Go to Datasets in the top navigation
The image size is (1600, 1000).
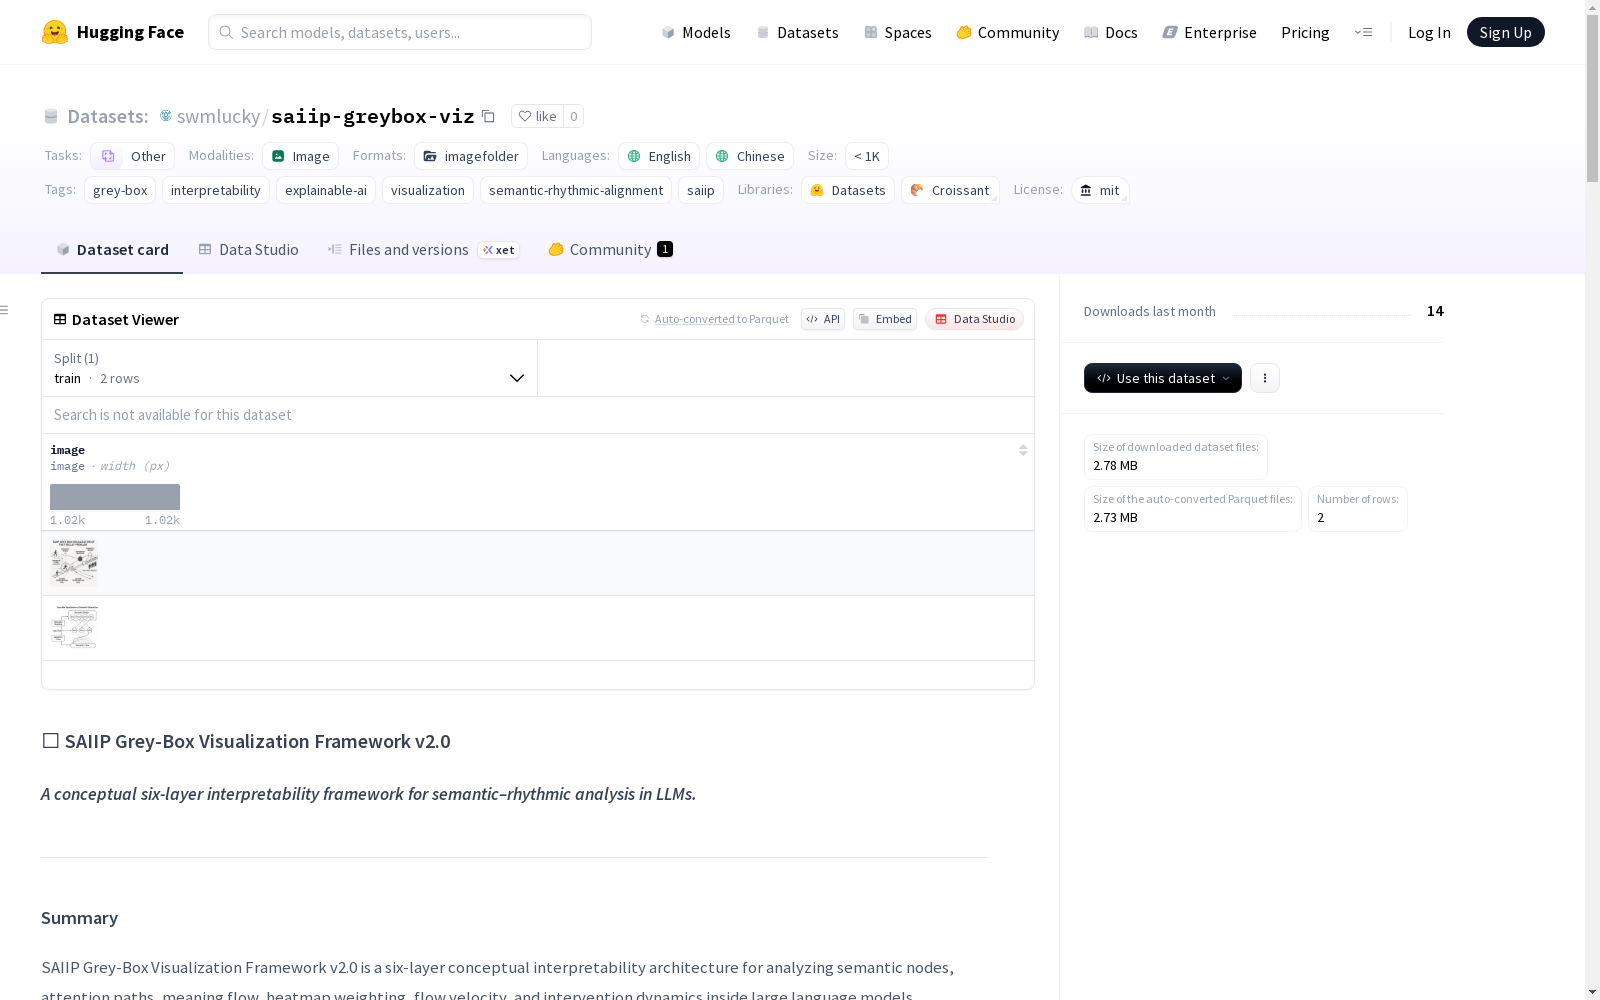point(797,32)
